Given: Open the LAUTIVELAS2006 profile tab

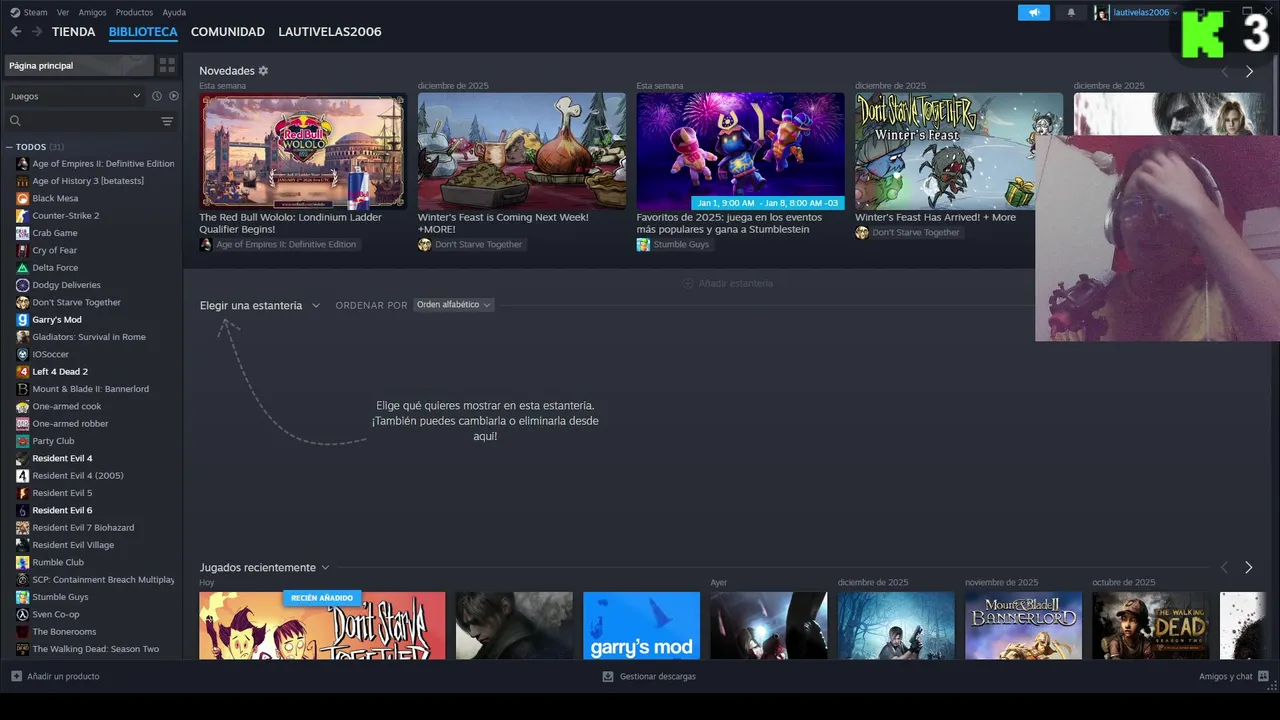Looking at the screenshot, I should point(330,32).
